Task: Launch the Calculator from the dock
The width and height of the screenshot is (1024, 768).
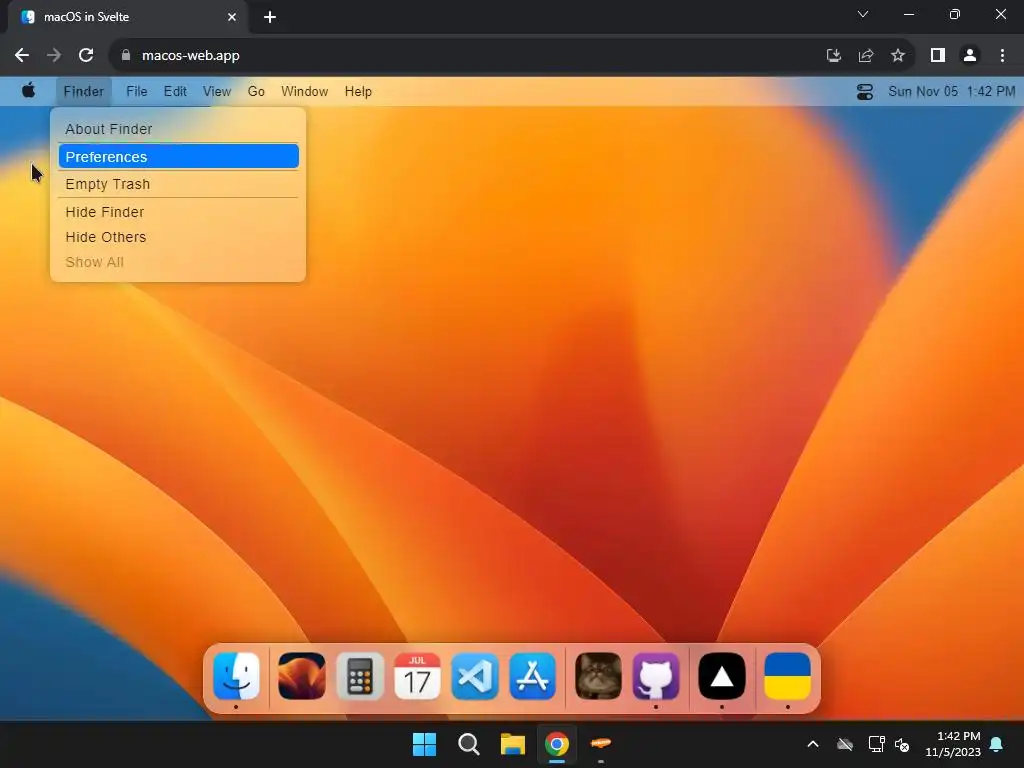Action: [x=360, y=676]
